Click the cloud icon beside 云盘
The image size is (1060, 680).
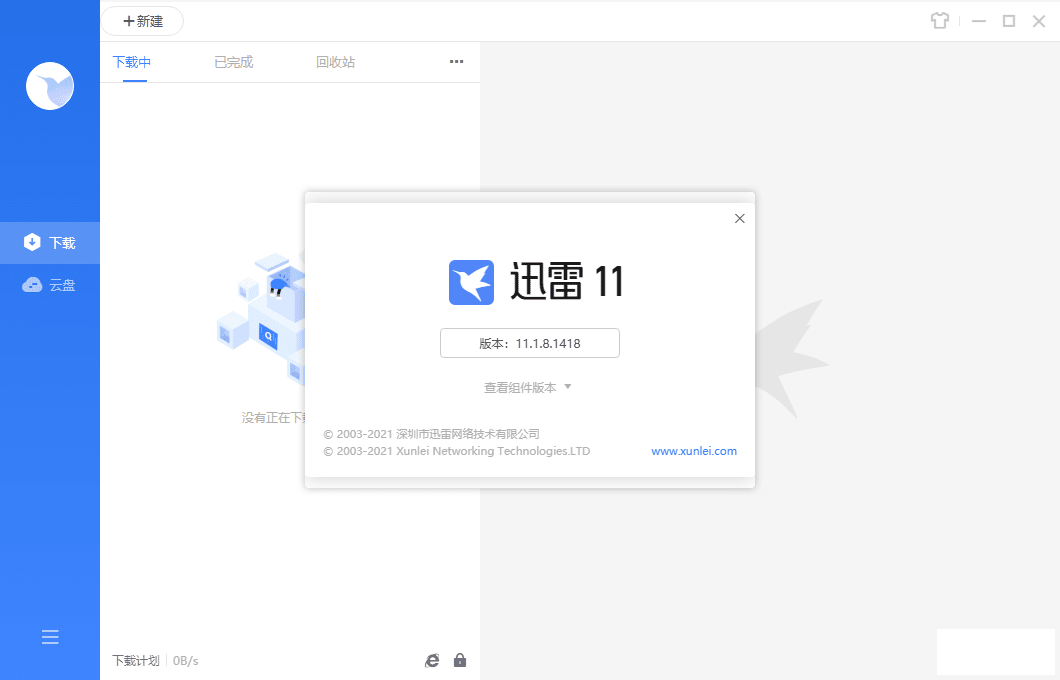point(32,285)
